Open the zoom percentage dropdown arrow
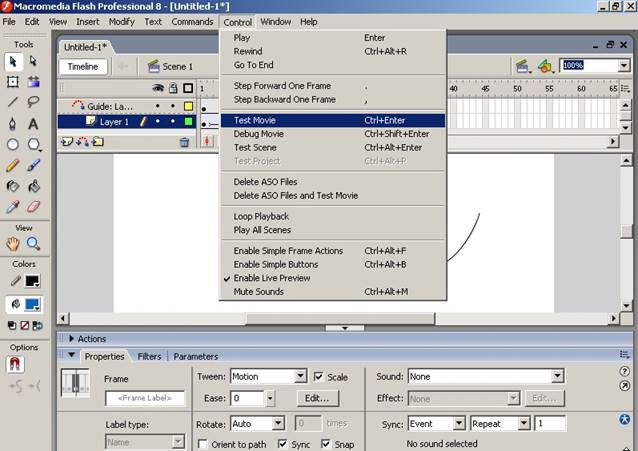638x451 pixels. click(x=624, y=66)
